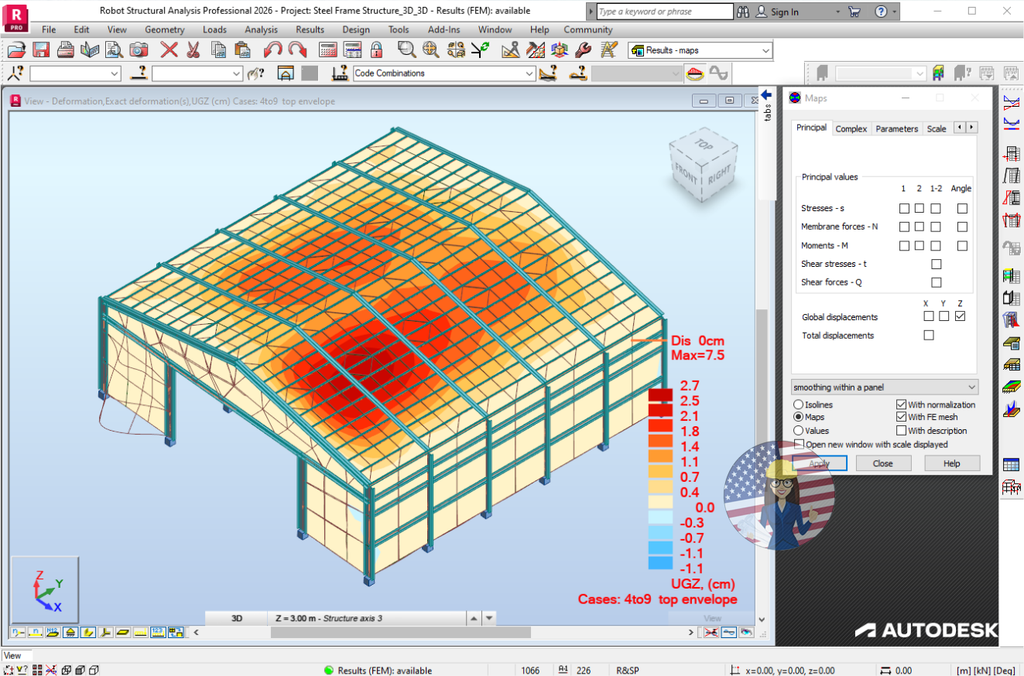Switch to the Parameters tab in Maps panel
Image resolution: width=1024 pixels, height=676 pixels.
pyautogui.click(x=896, y=128)
